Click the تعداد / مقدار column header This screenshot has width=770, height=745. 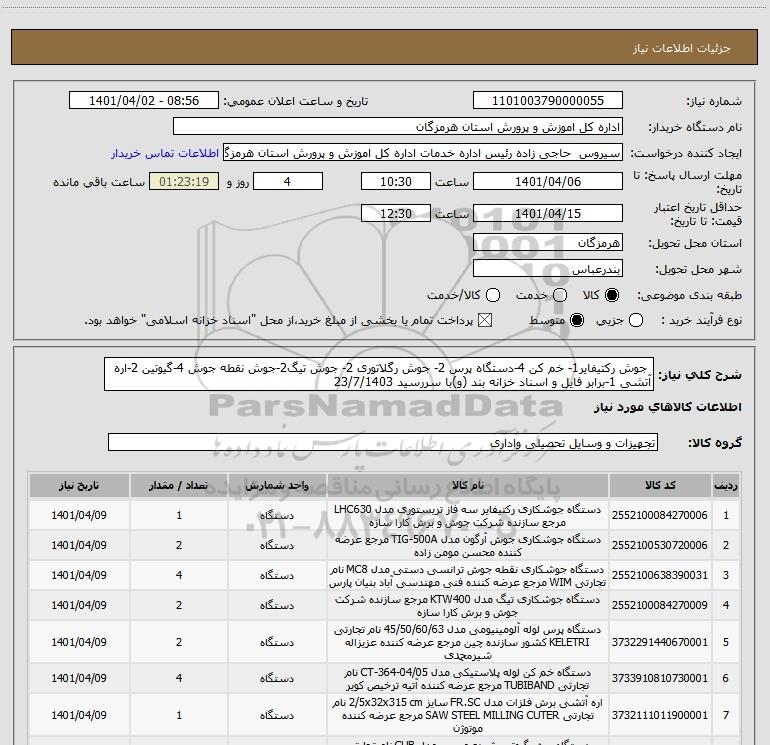point(179,485)
